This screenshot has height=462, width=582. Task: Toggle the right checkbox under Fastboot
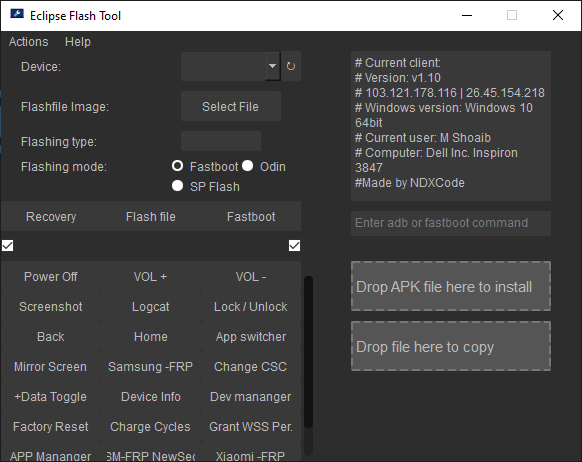click(x=294, y=245)
